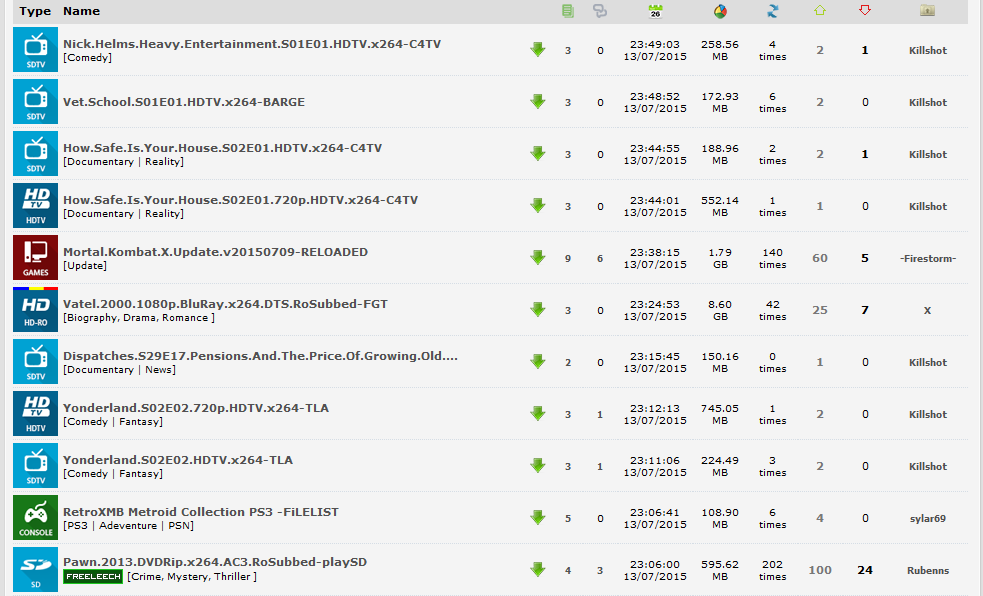Click size value 745.05 MB
The height and width of the screenshot is (596, 983).
tap(720, 414)
